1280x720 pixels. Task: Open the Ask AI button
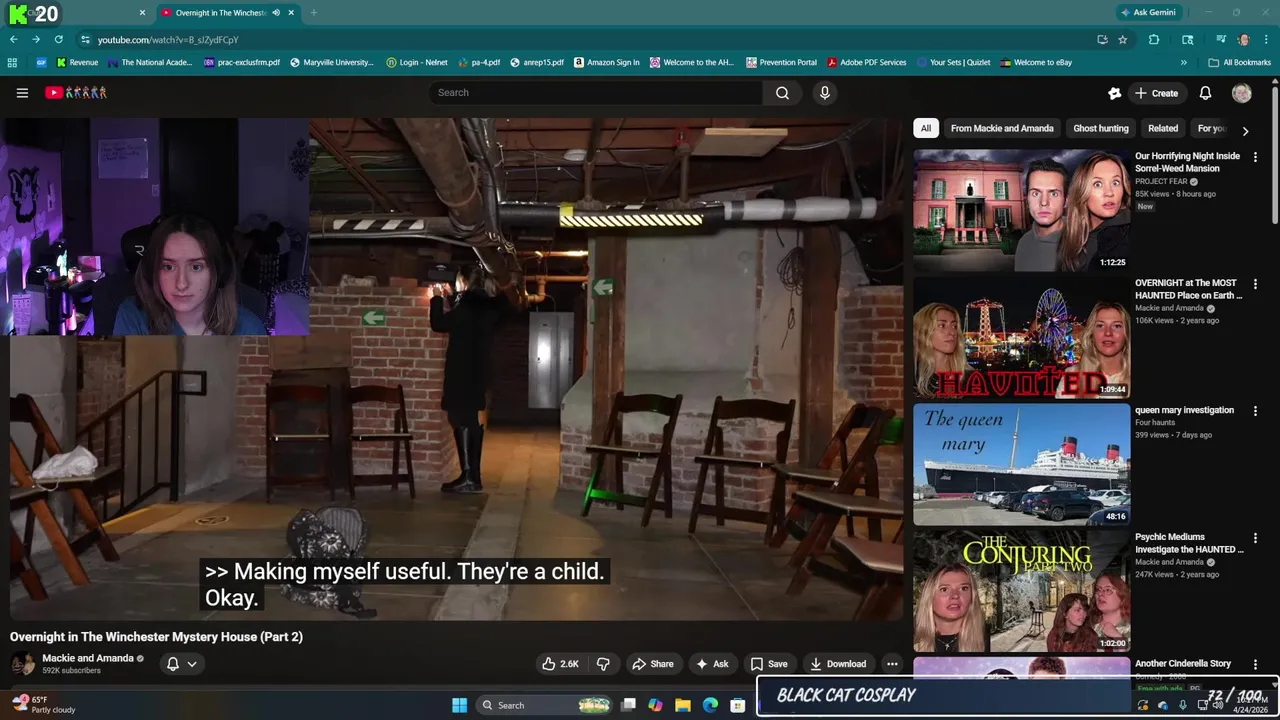[712, 664]
